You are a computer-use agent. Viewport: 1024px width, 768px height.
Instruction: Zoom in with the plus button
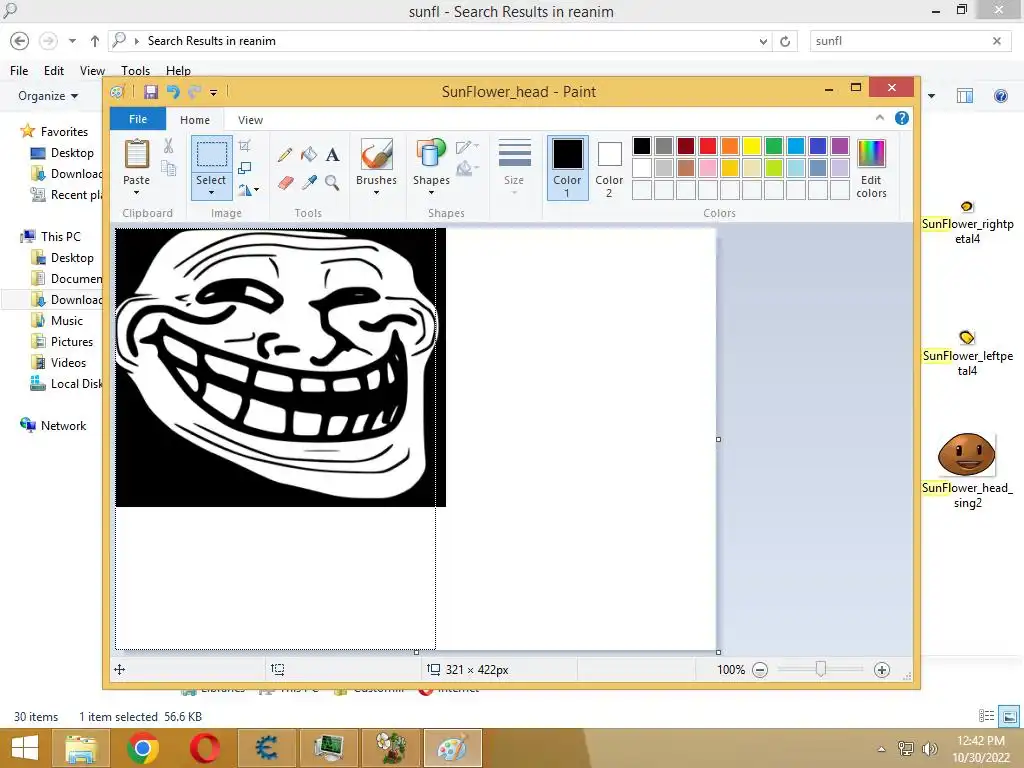coord(882,669)
